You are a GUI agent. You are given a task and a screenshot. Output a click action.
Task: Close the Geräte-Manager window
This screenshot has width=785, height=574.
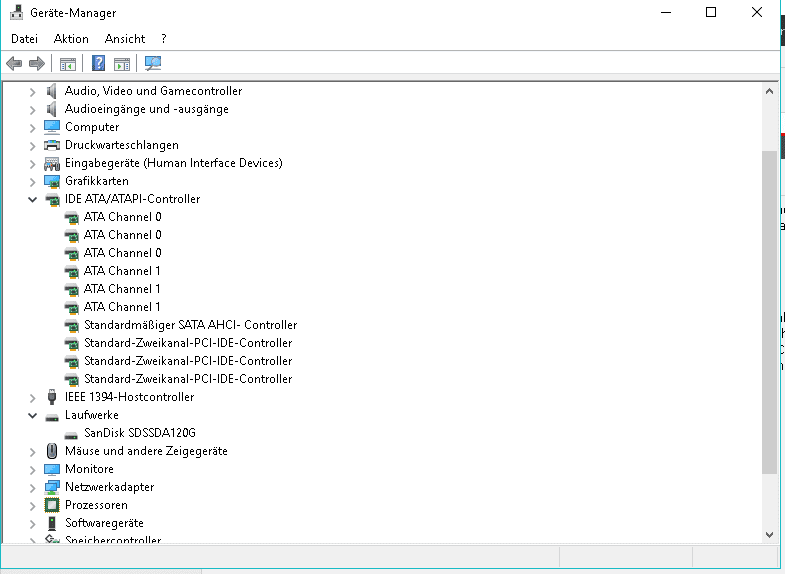click(x=757, y=12)
